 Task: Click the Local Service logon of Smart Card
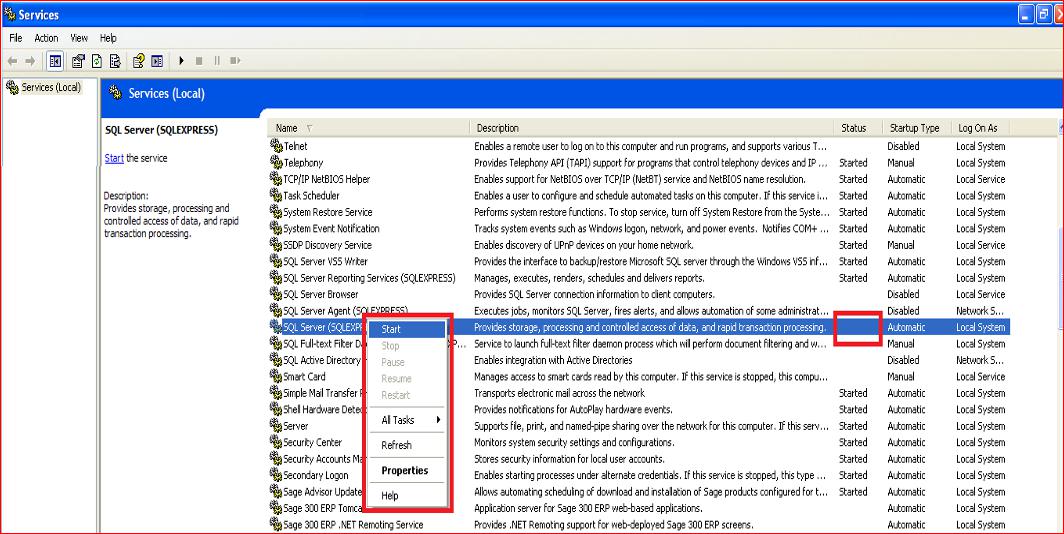981,377
